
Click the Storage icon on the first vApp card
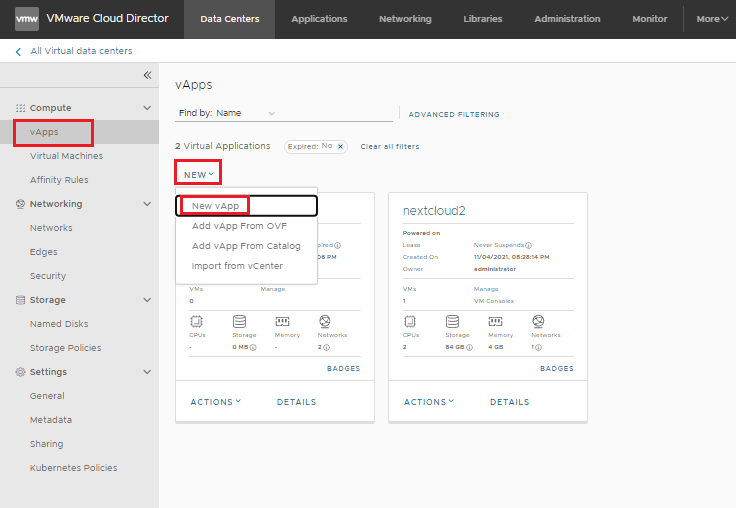(239, 321)
